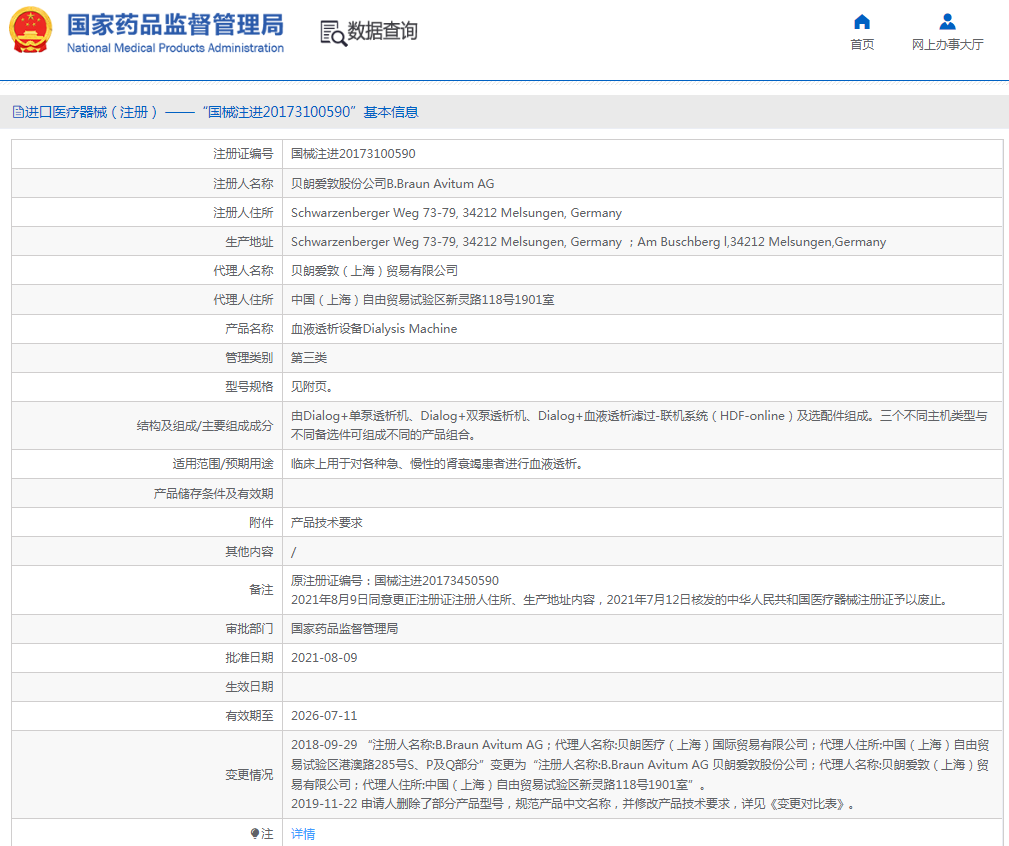Click the 贝朗爱敦股份公司B.Braun Avitum AG registrant value

pyautogui.click(x=392, y=184)
